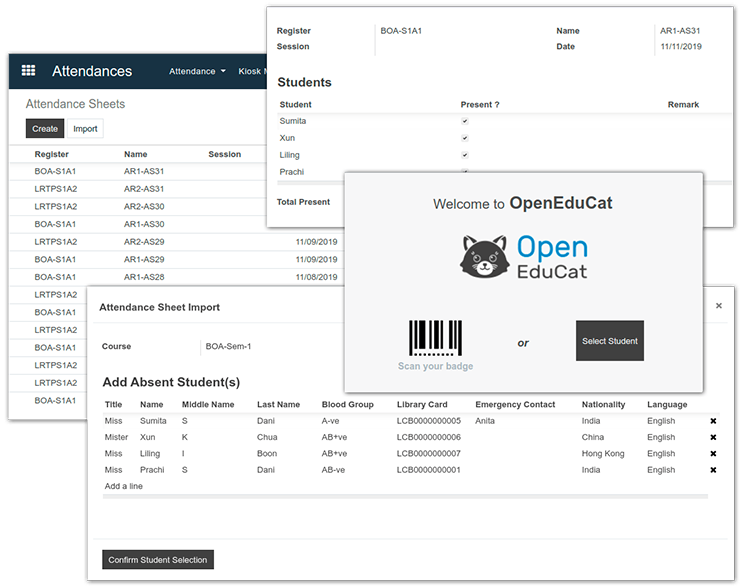
Task: Click Remark column header
Action: [683, 105]
